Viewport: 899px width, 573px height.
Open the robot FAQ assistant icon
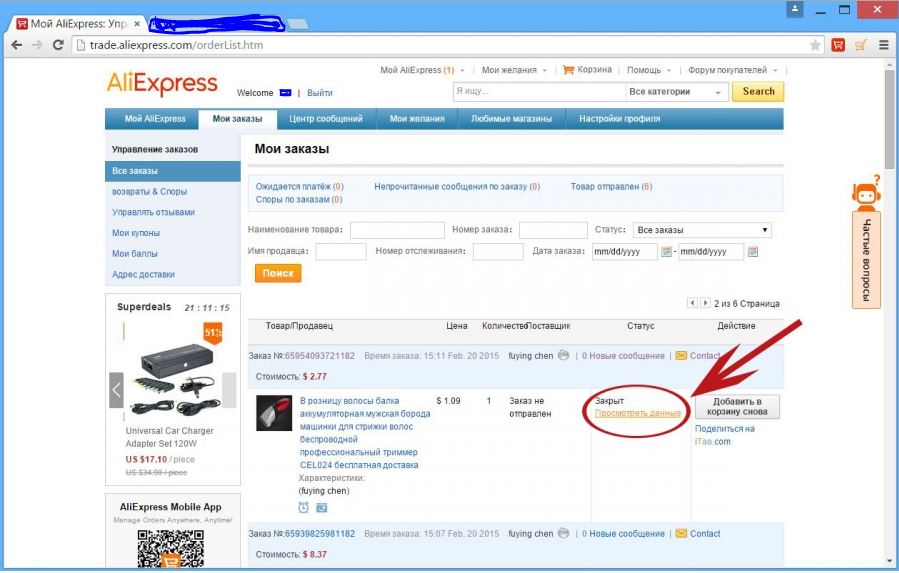click(x=866, y=193)
